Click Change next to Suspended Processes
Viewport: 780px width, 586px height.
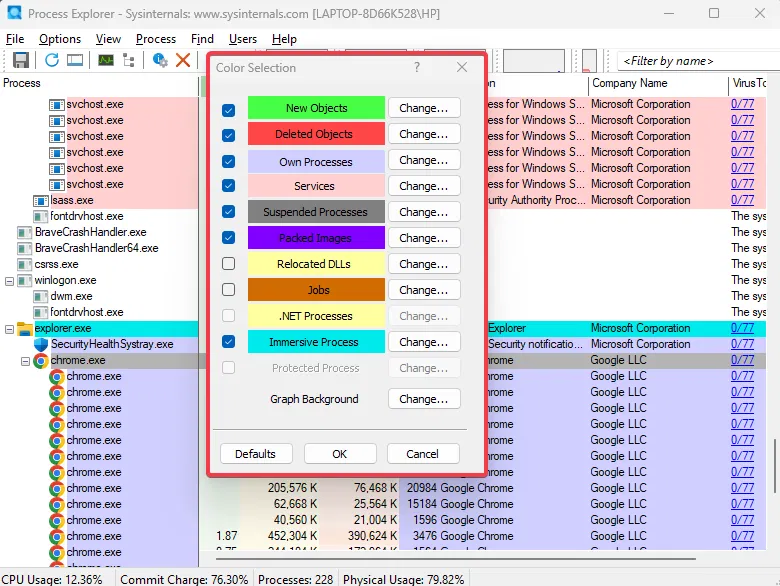(x=423, y=212)
